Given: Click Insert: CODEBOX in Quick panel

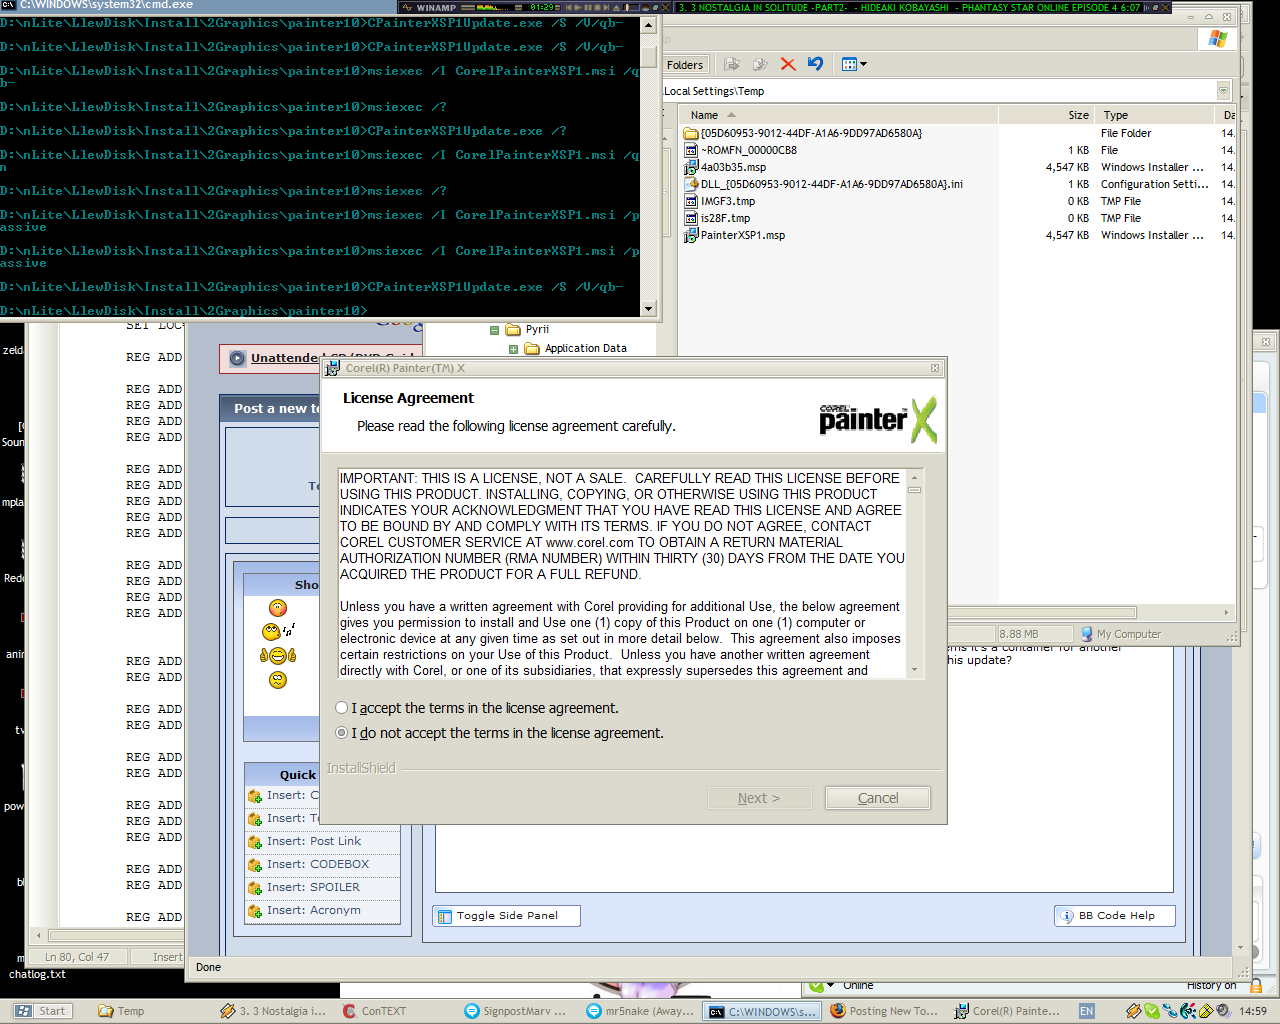Looking at the screenshot, I should pyautogui.click(x=317, y=865).
